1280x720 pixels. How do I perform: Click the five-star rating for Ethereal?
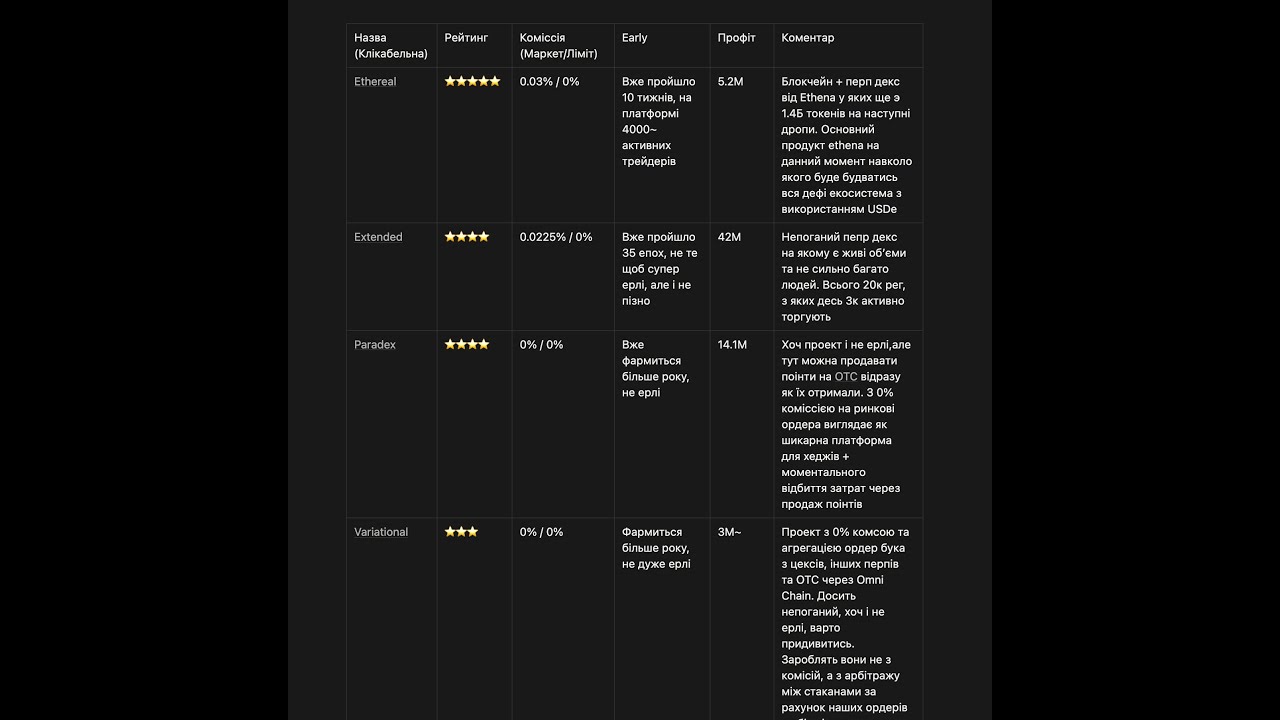pyautogui.click(x=472, y=82)
